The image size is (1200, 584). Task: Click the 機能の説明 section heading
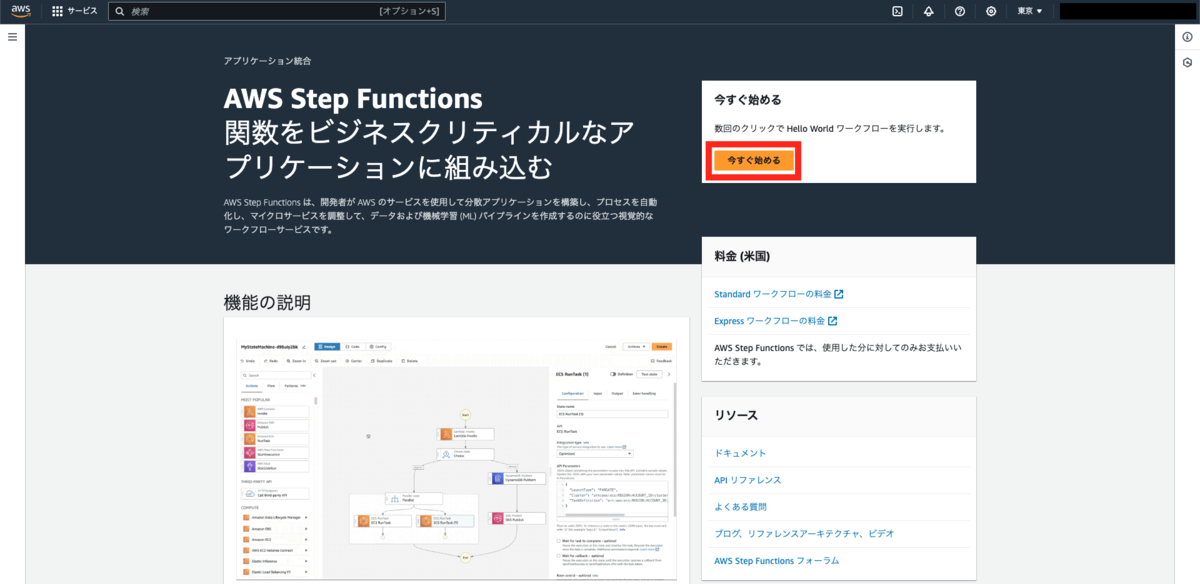pyautogui.click(x=267, y=301)
